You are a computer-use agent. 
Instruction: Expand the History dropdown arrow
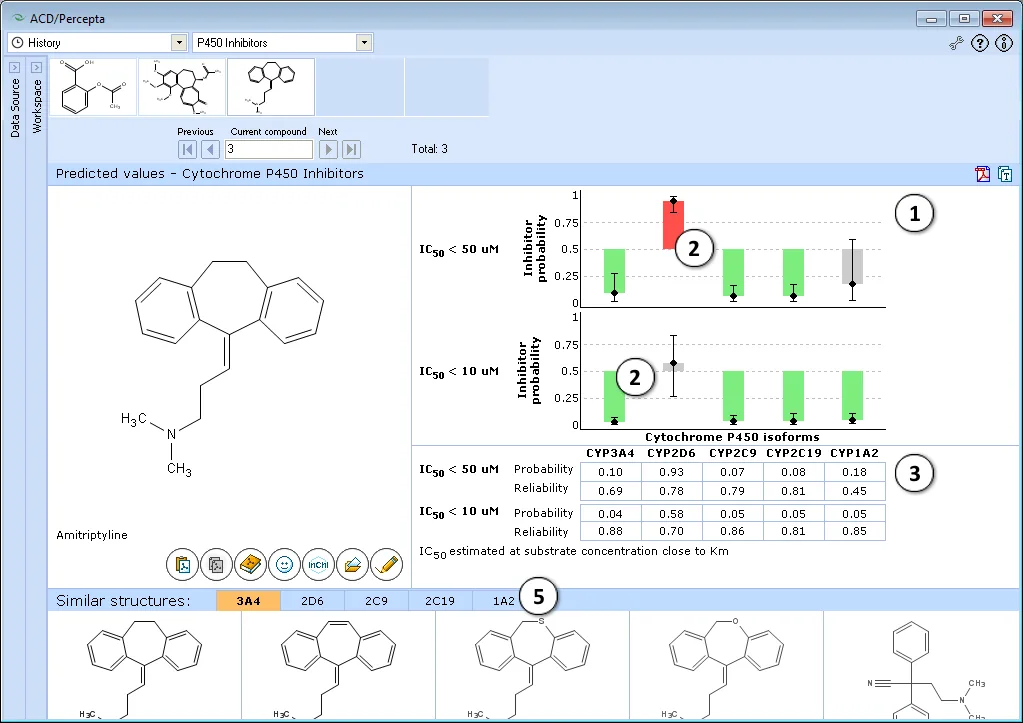(x=179, y=42)
